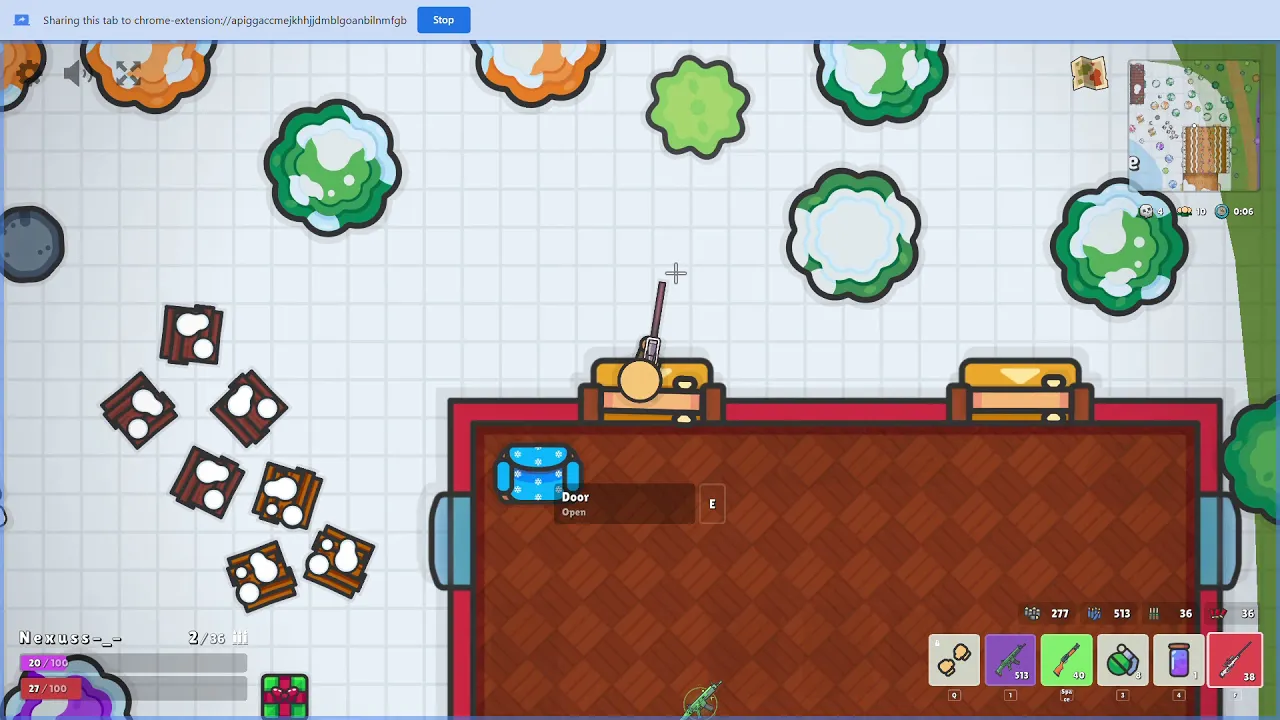The height and width of the screenshot is (720, 1280).
Task: Open the settings gear icon
Action: [x=29, y=73]
